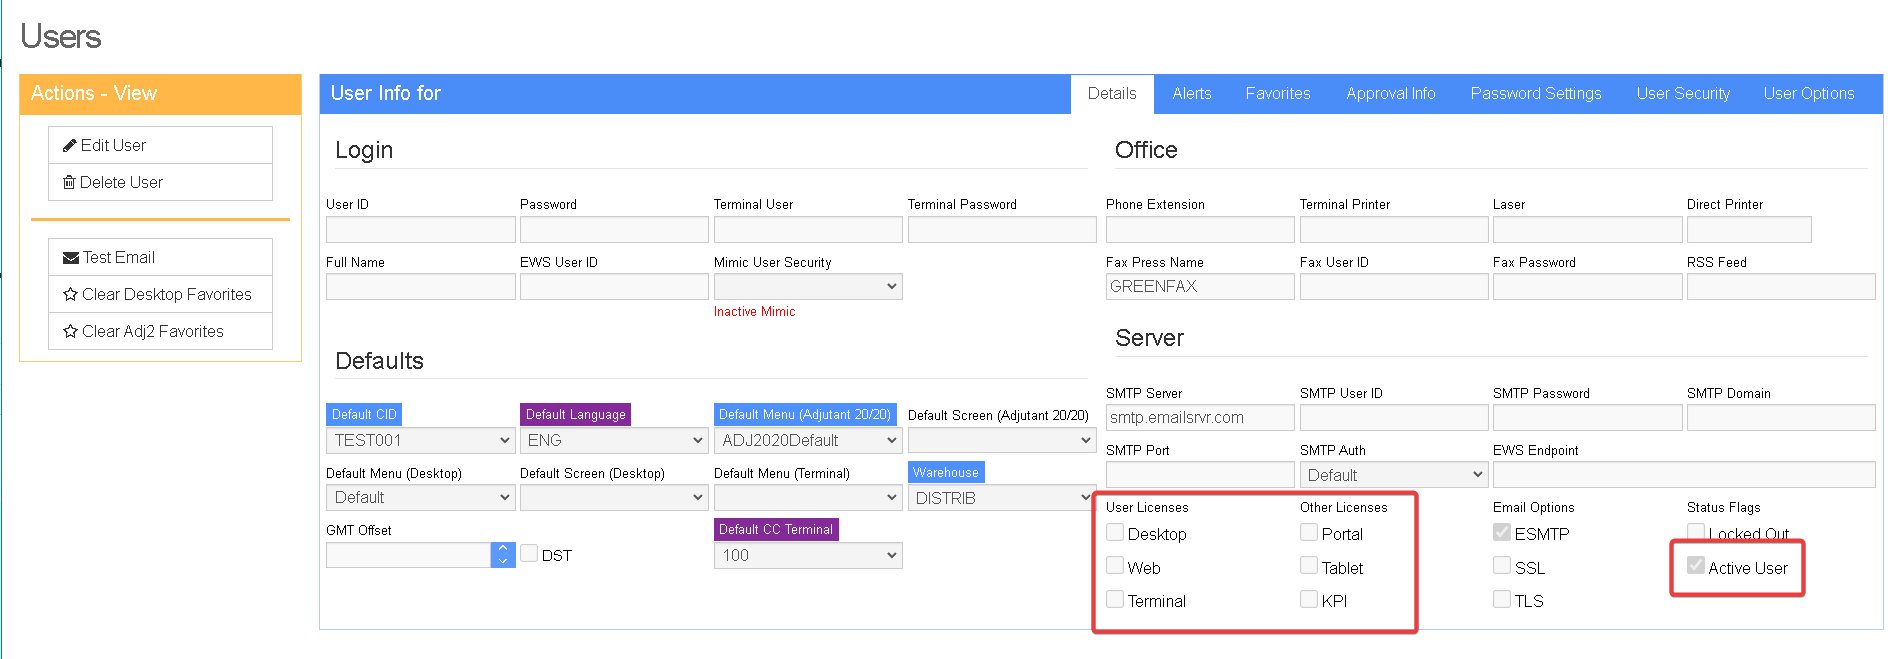Open the User Security tab
Image resolution: width=1895 pixels, height=659 pixels.
[1683, 94]
